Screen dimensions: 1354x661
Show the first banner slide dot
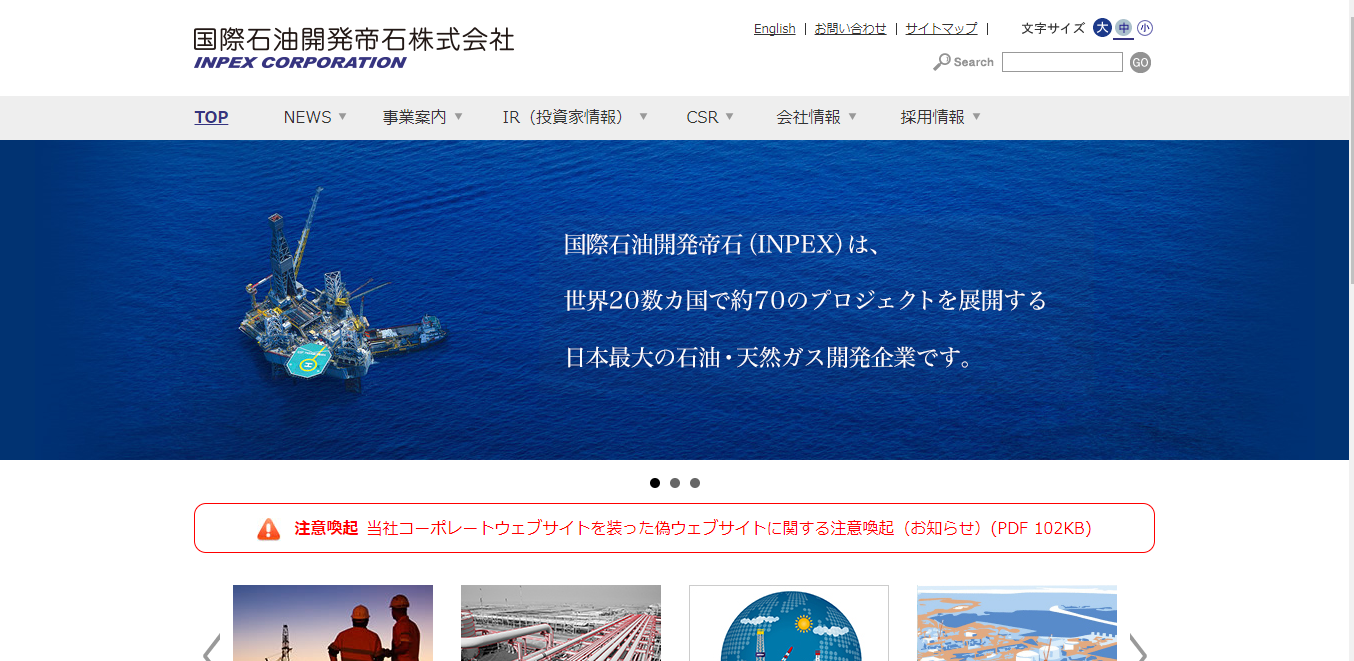655,483
